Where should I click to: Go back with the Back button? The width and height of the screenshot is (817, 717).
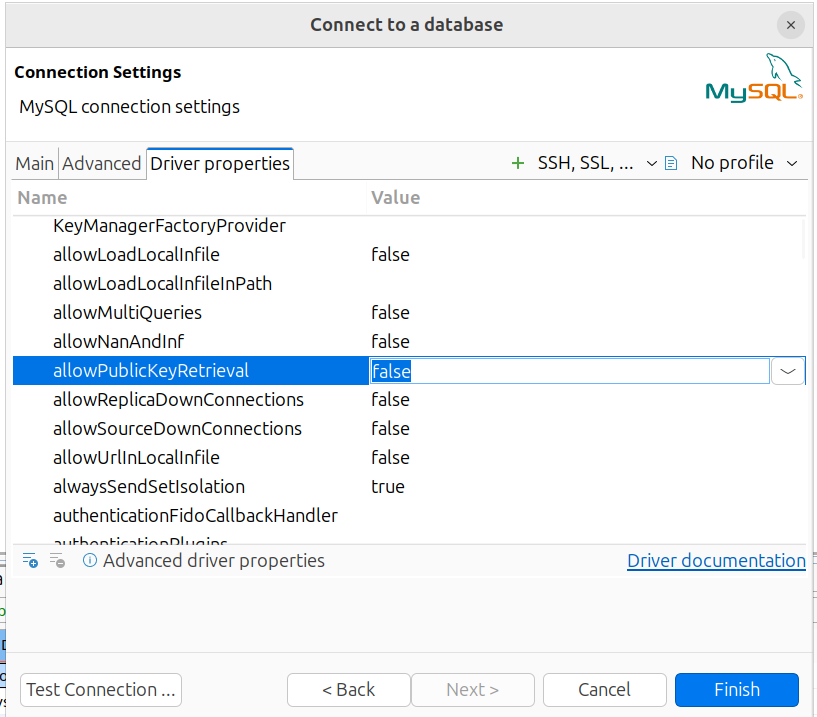click(348, 690)
